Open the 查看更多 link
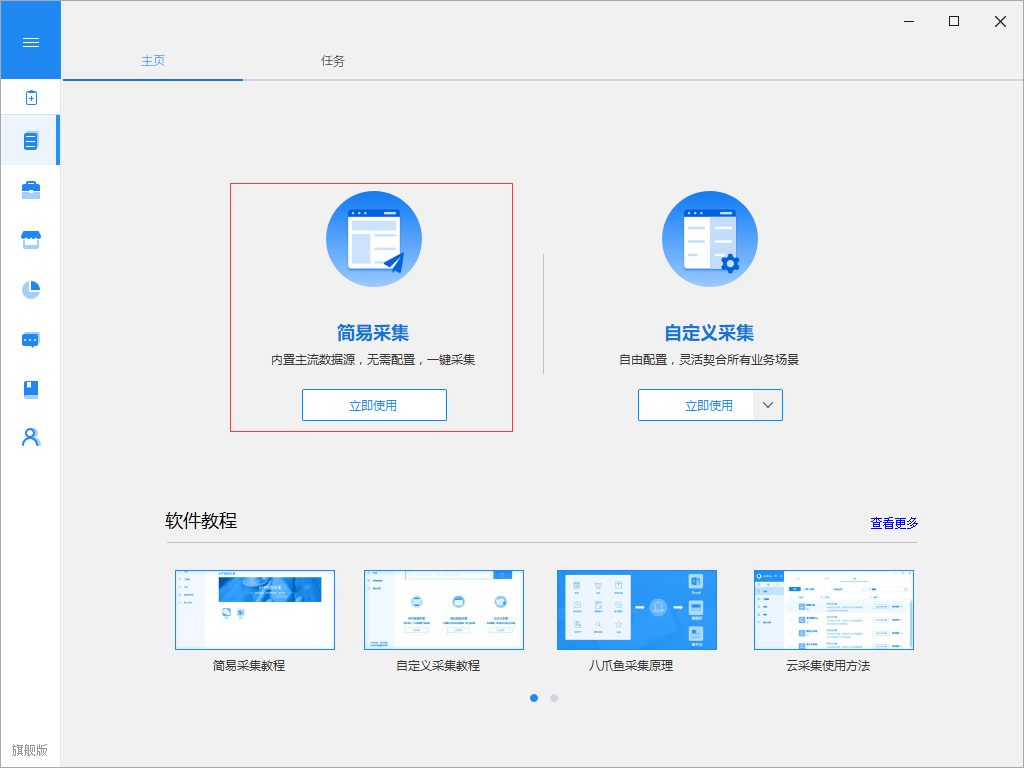 coord(894,523)
